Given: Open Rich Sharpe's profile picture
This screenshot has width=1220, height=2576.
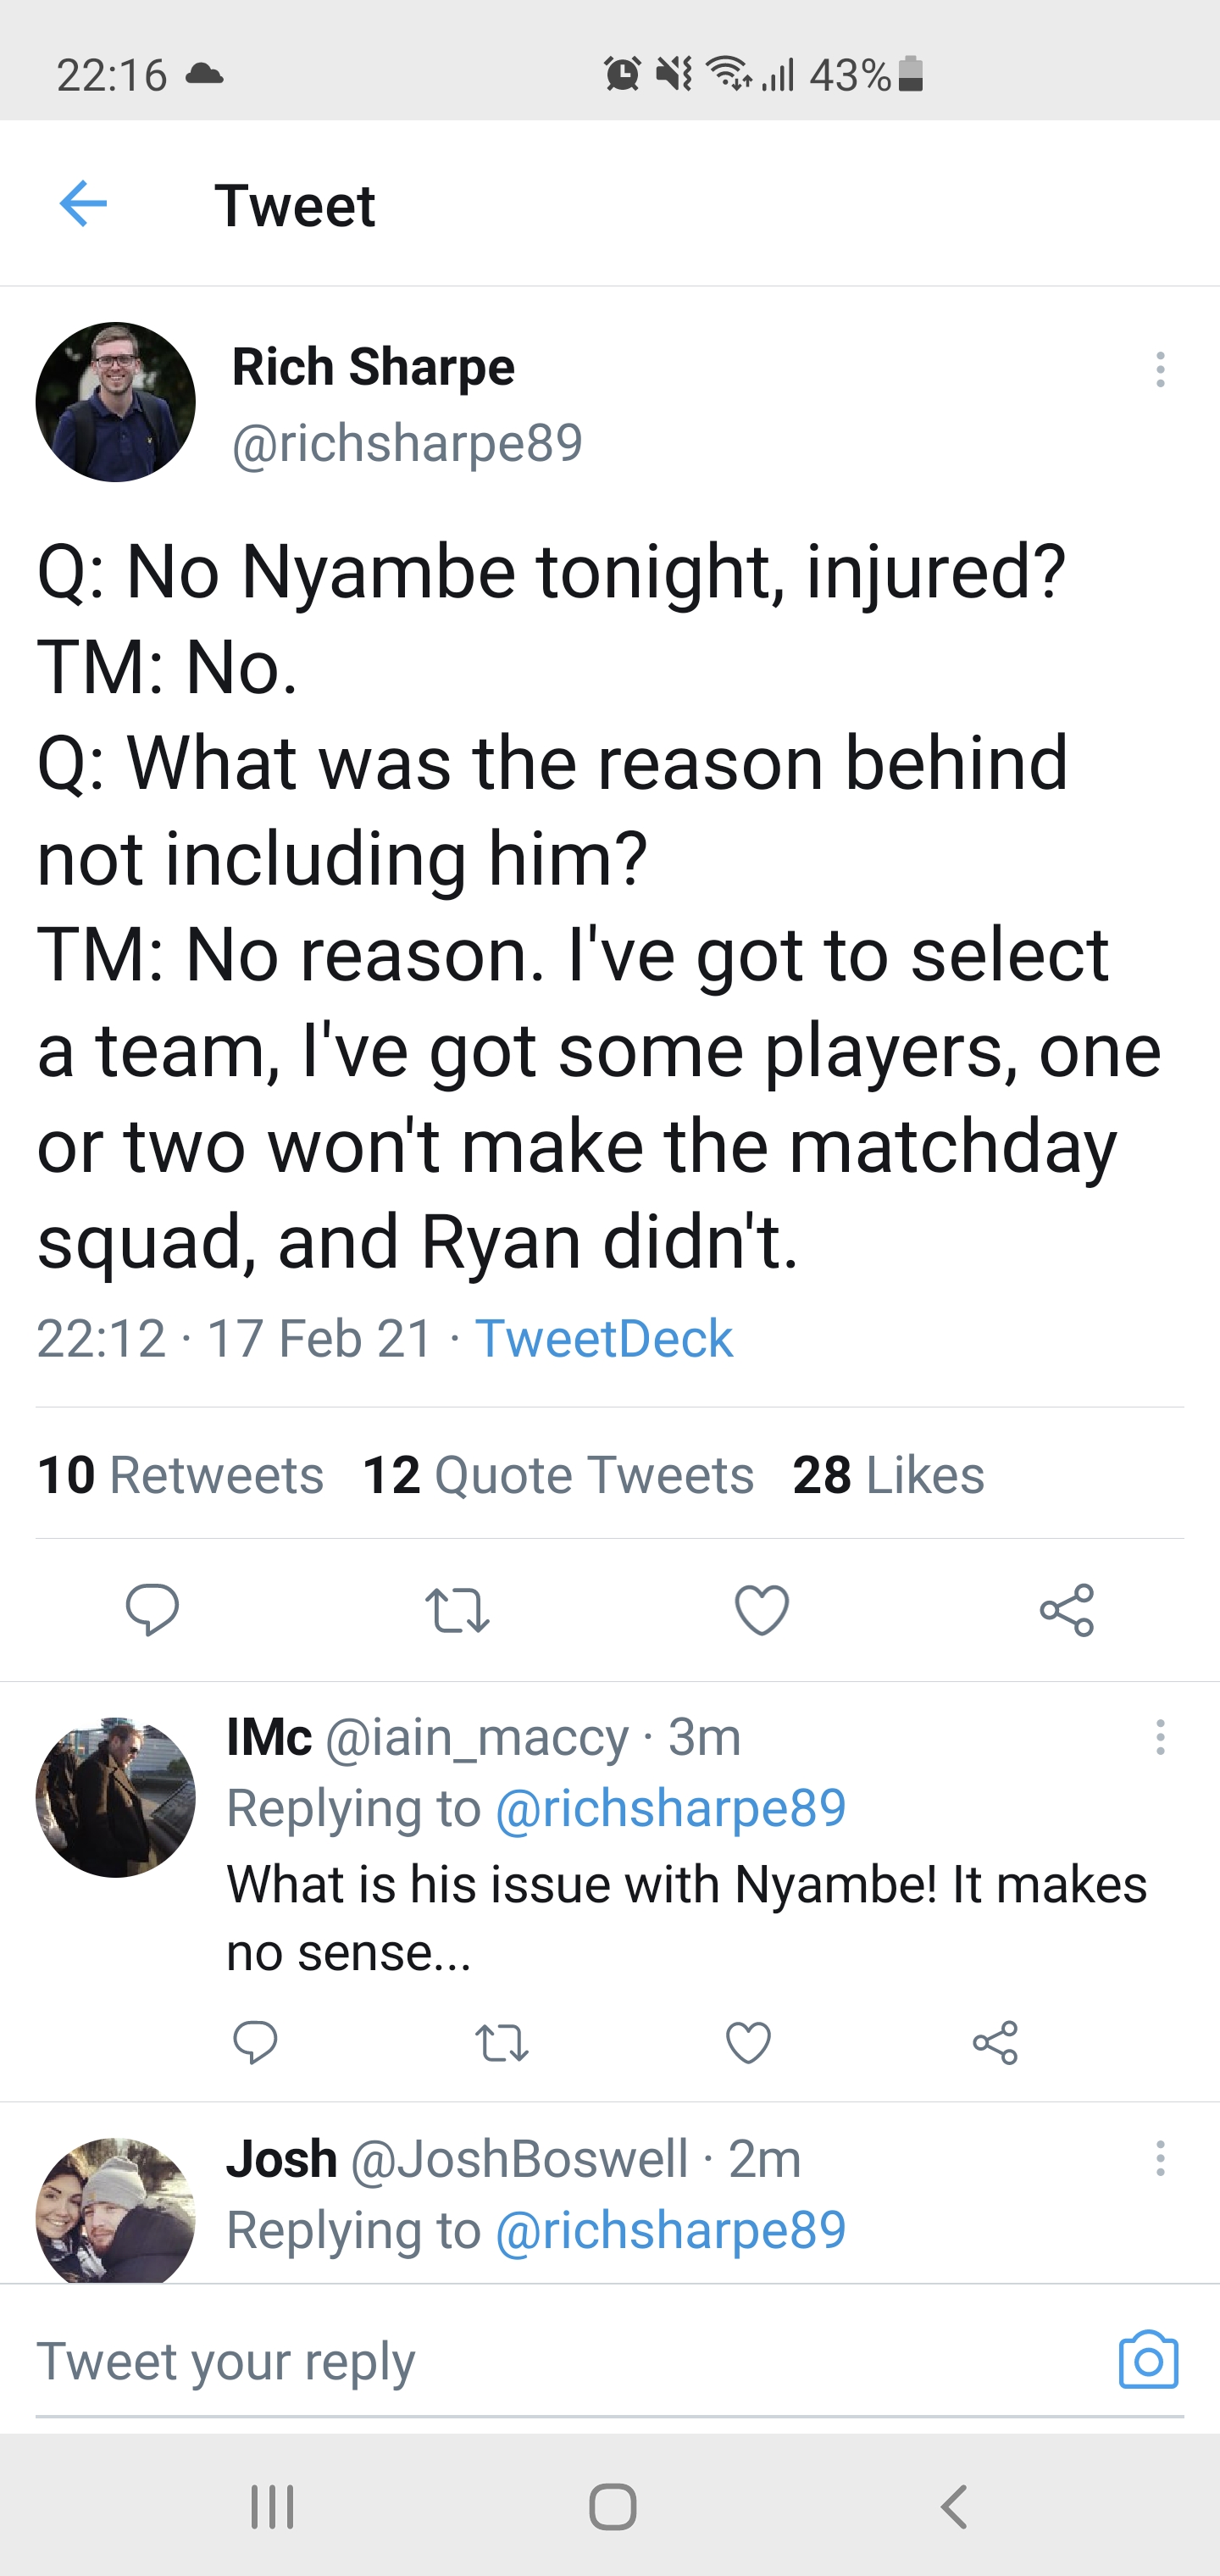Looking at the screenshot, I should (x=116, y=402).
